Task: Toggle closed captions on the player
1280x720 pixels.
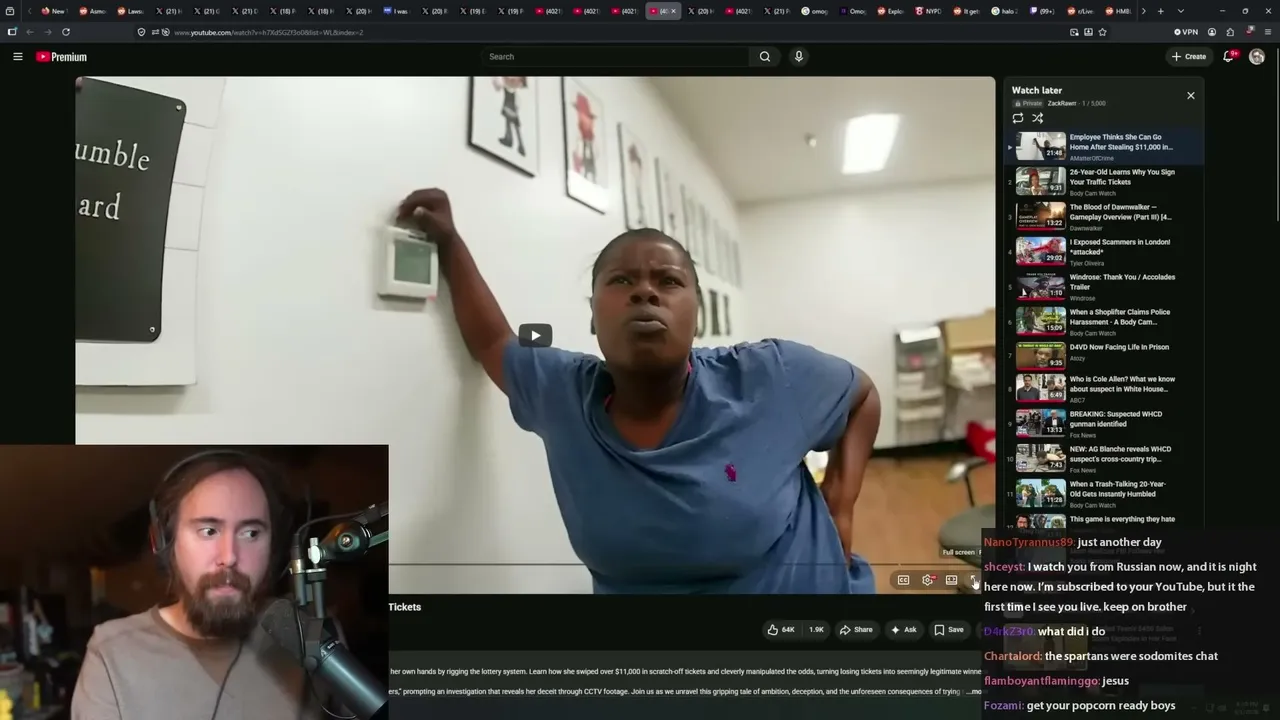Action: tap(903, 580)
